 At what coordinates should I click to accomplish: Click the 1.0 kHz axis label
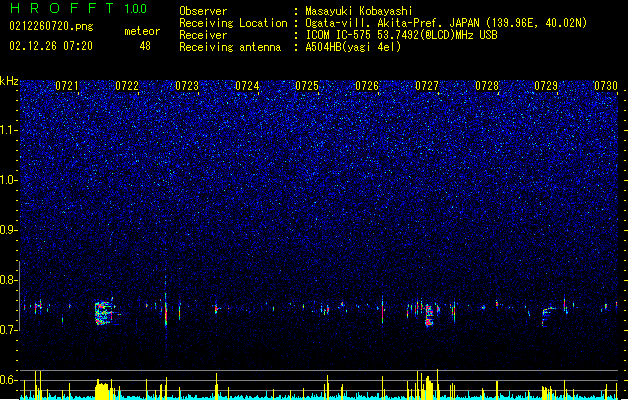click(x=9, y=180)
